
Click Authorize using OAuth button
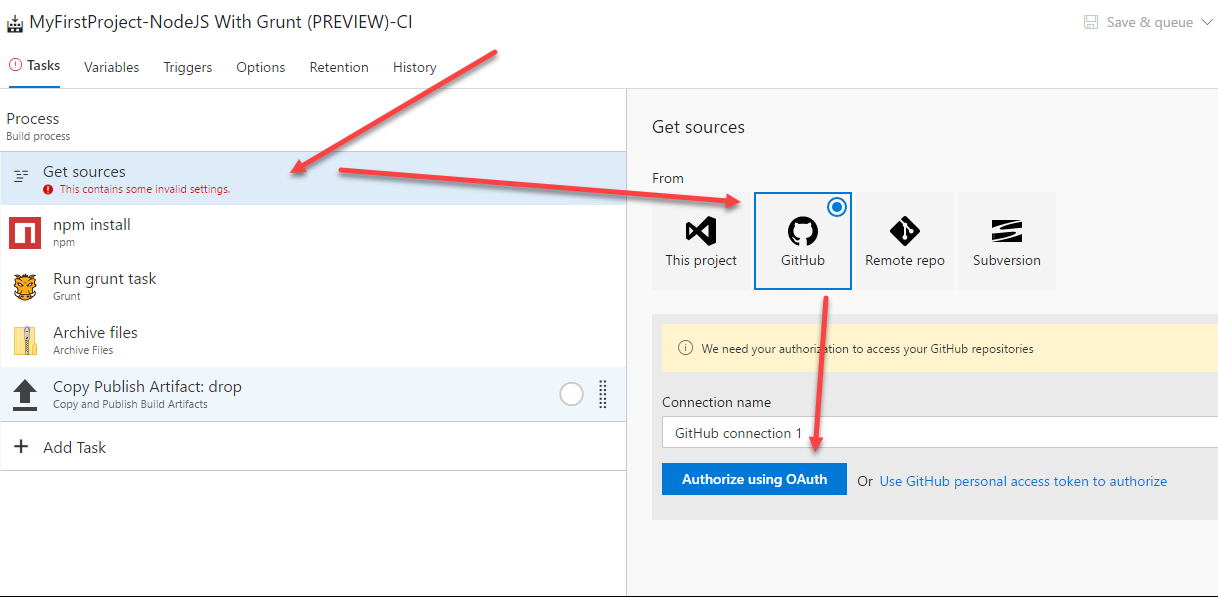[x=754, y=479]
